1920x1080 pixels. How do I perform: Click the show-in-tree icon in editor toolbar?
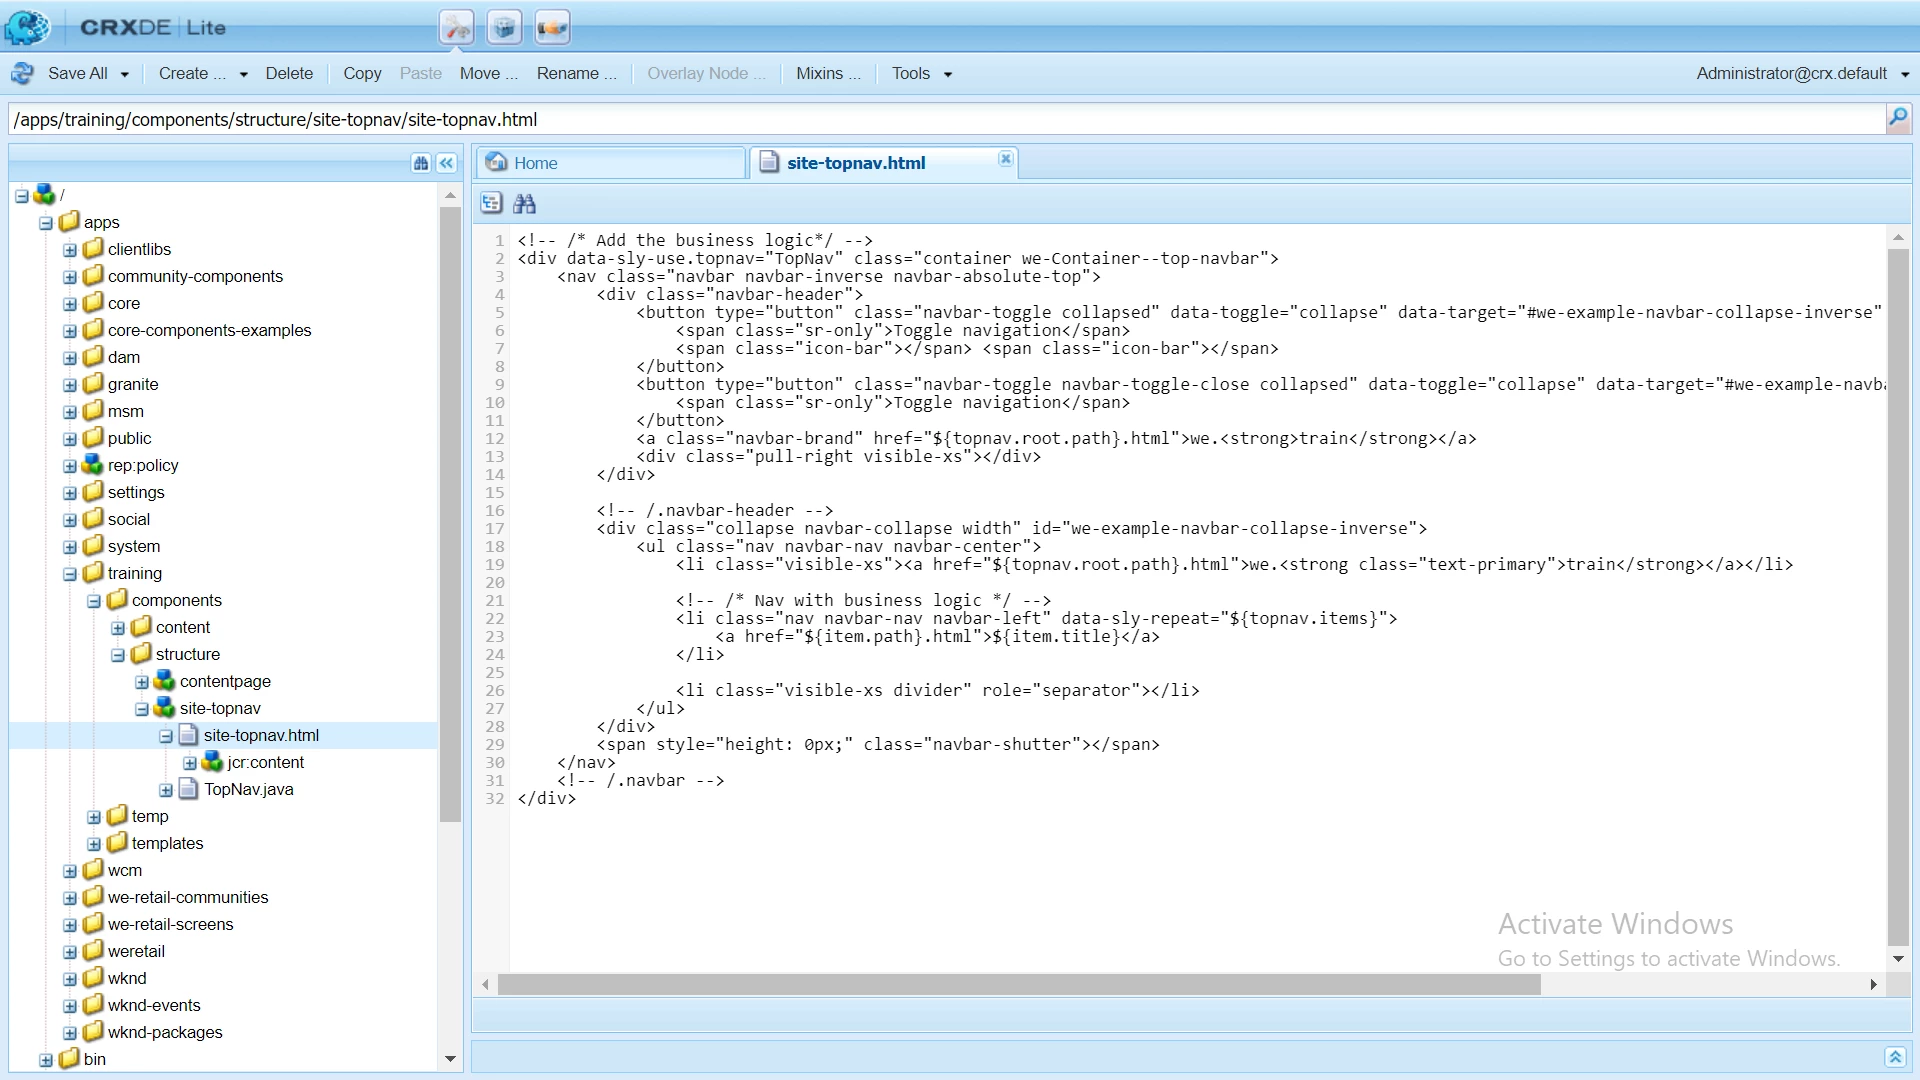click(x=491, y=204)
